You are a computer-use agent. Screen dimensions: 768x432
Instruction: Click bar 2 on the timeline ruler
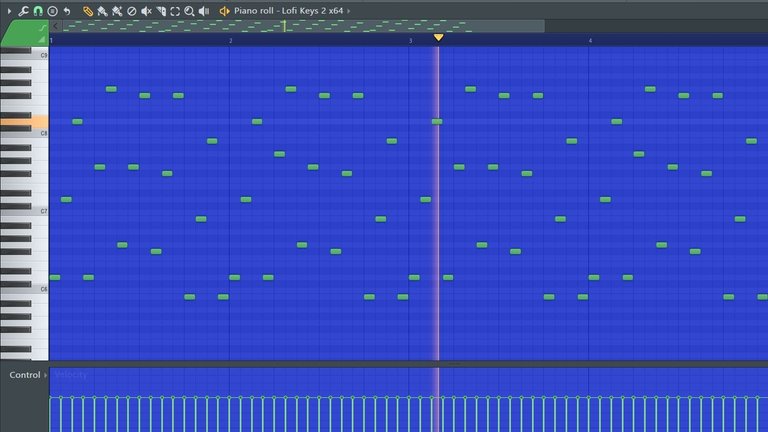pos(230,41)
